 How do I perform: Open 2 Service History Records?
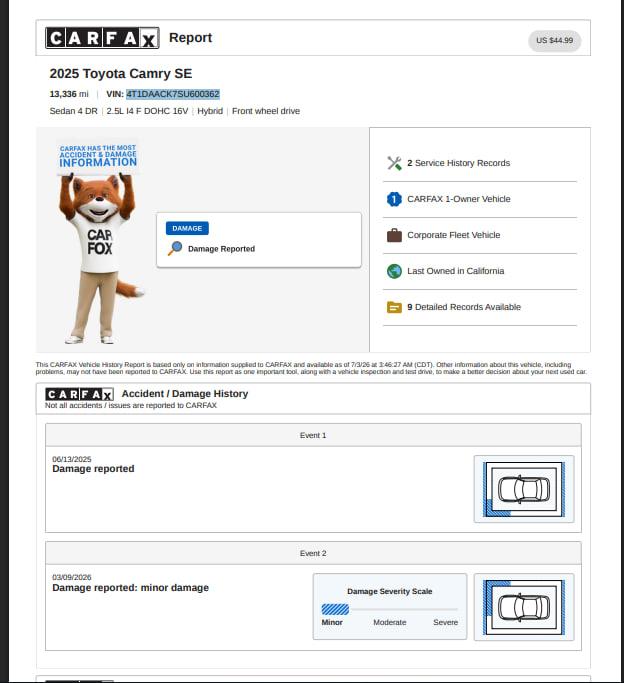point(458,163)
